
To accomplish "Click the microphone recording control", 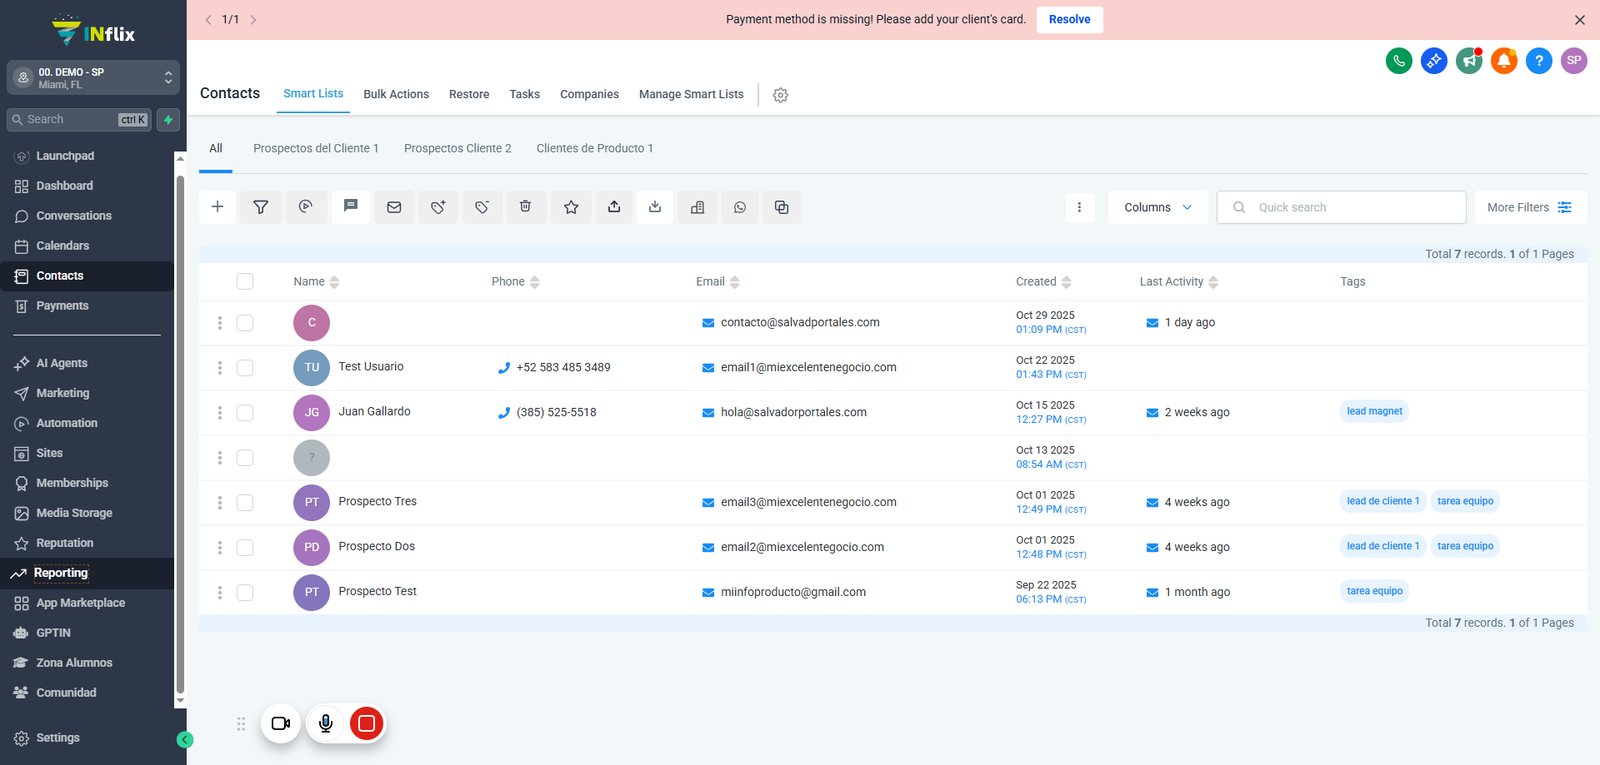I will pyautogui.click(x=326, y=723).
